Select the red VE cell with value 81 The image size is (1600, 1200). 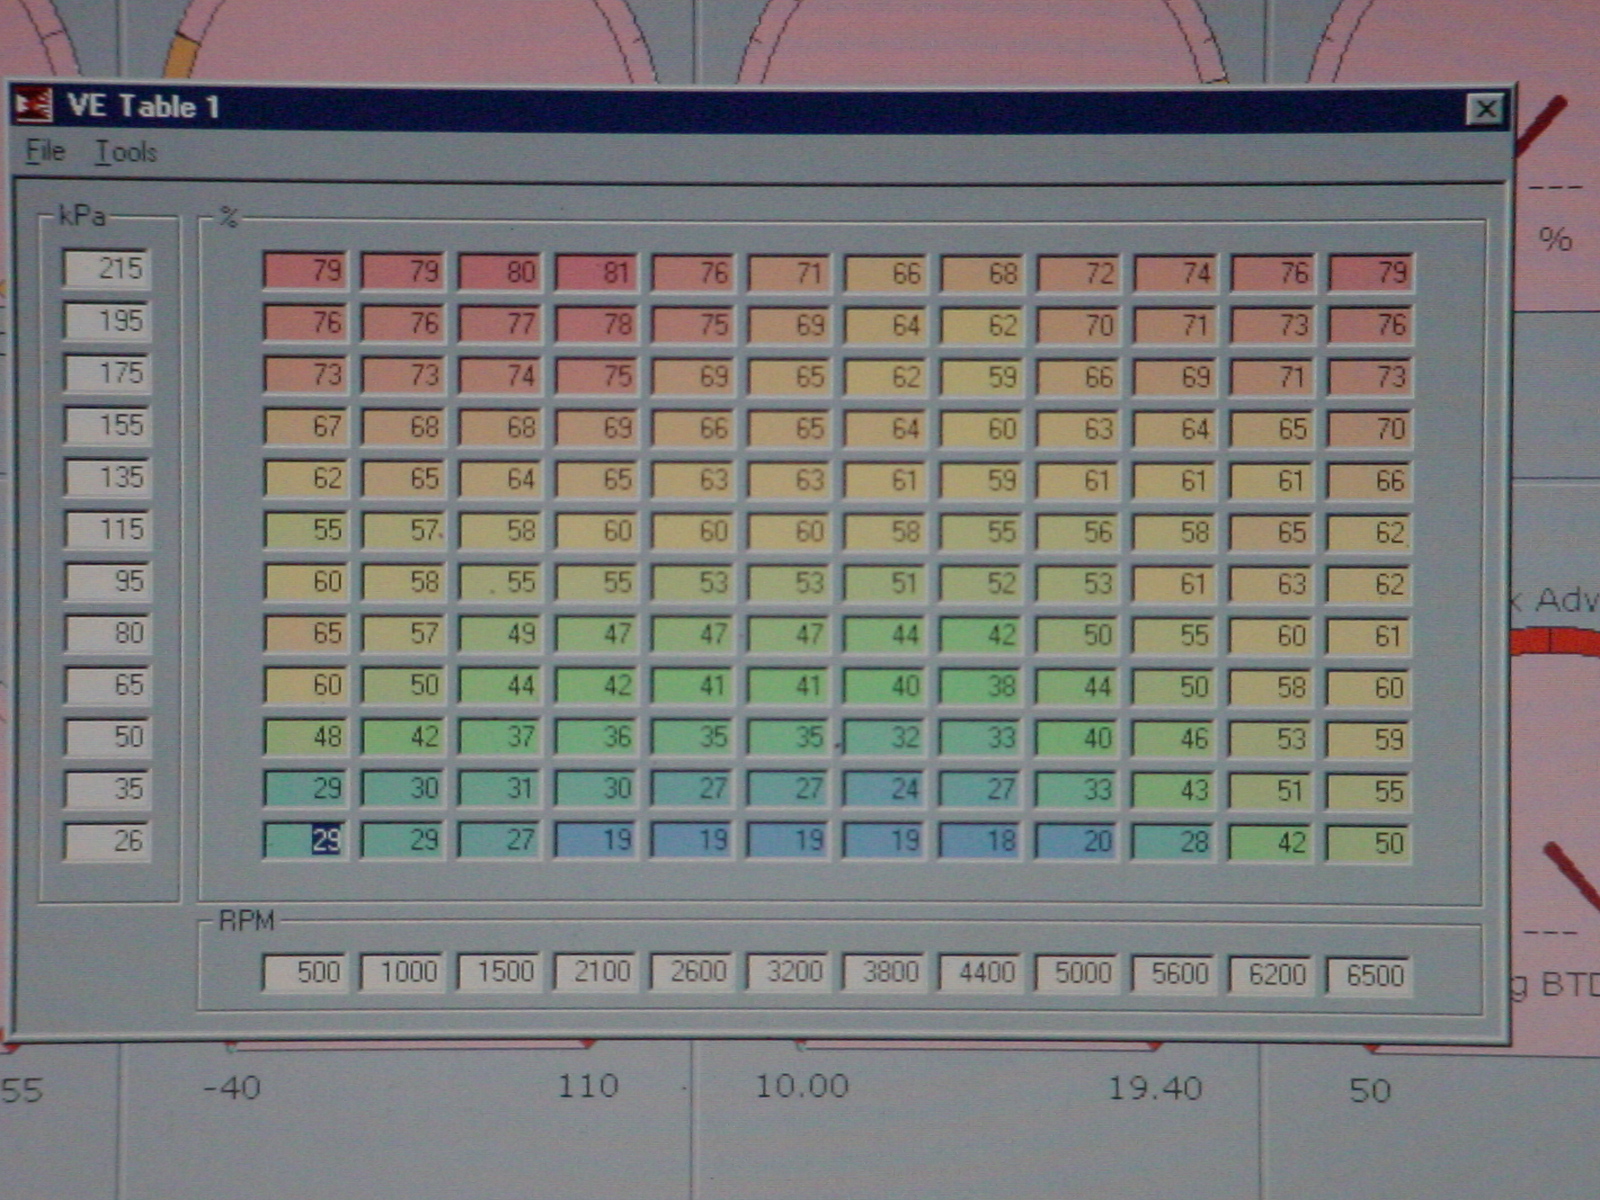[x=595, y=272]
